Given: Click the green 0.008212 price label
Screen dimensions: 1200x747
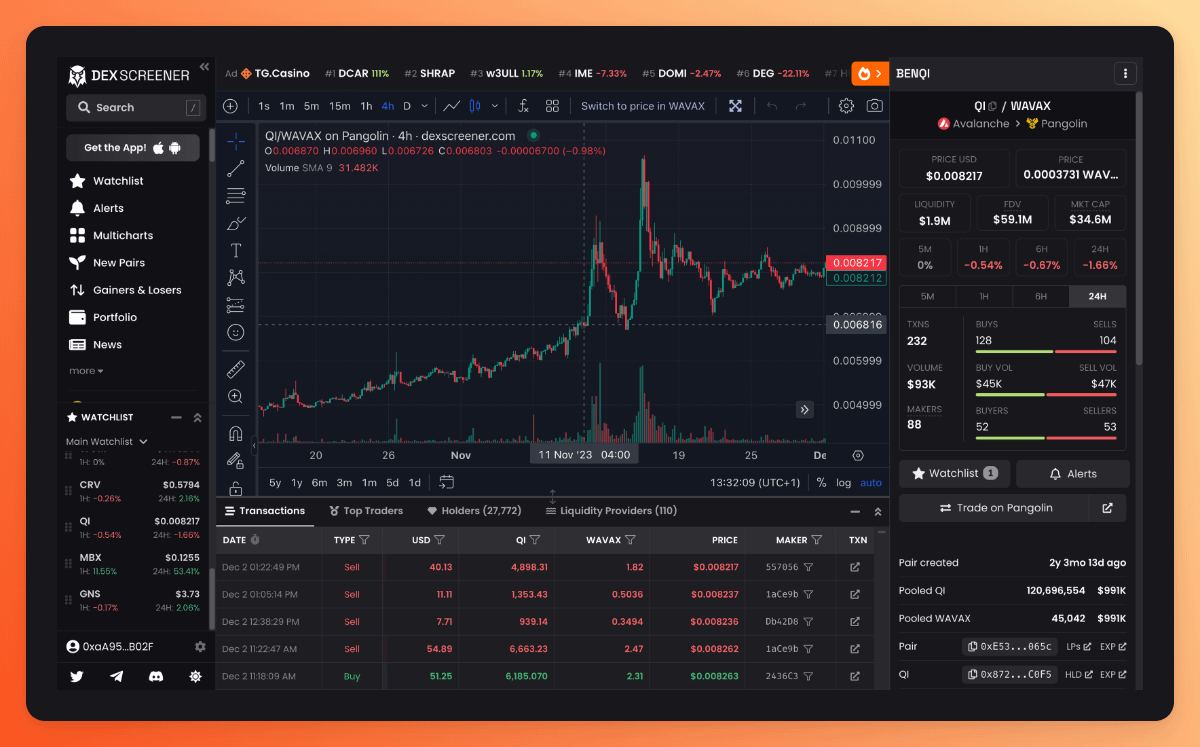Looking at the screenshot, I should pos(857,278).
